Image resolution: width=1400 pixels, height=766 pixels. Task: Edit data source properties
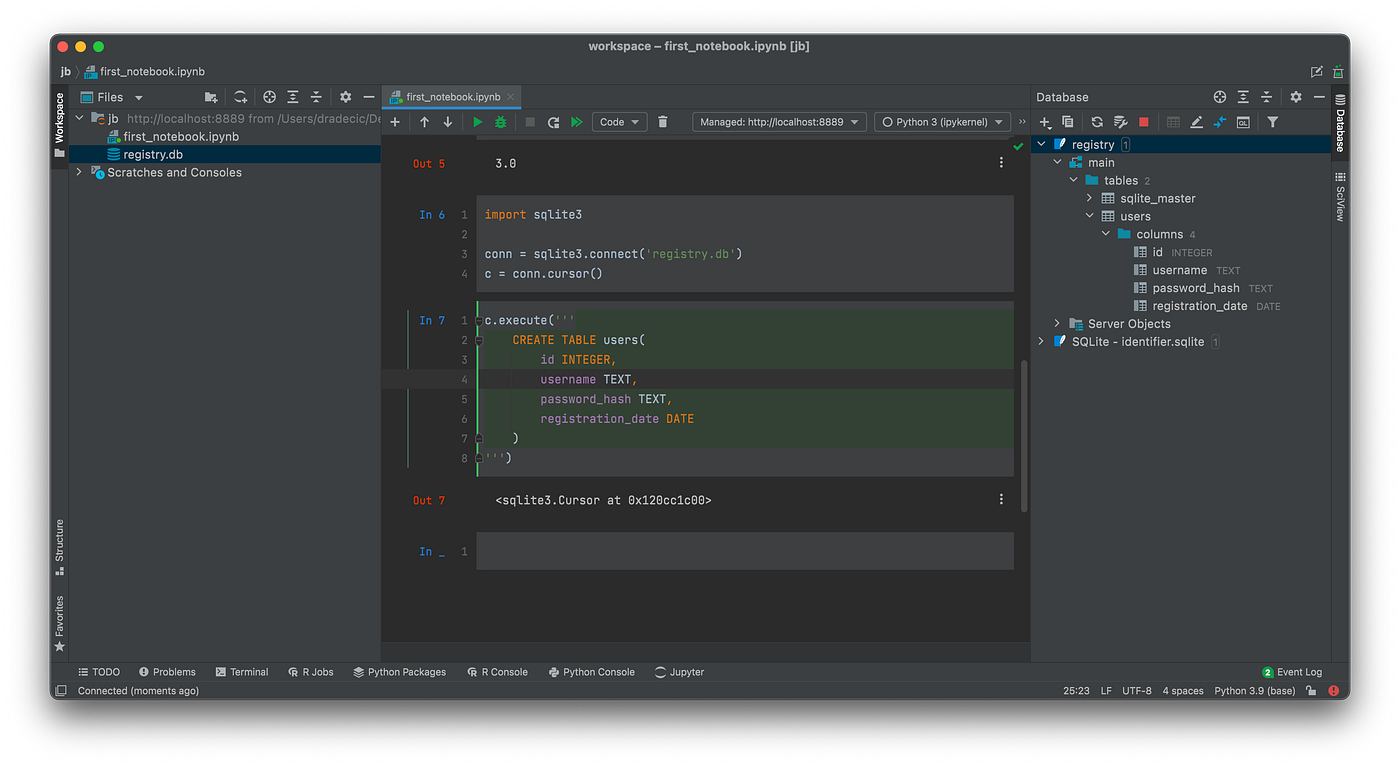point(1120,121)
